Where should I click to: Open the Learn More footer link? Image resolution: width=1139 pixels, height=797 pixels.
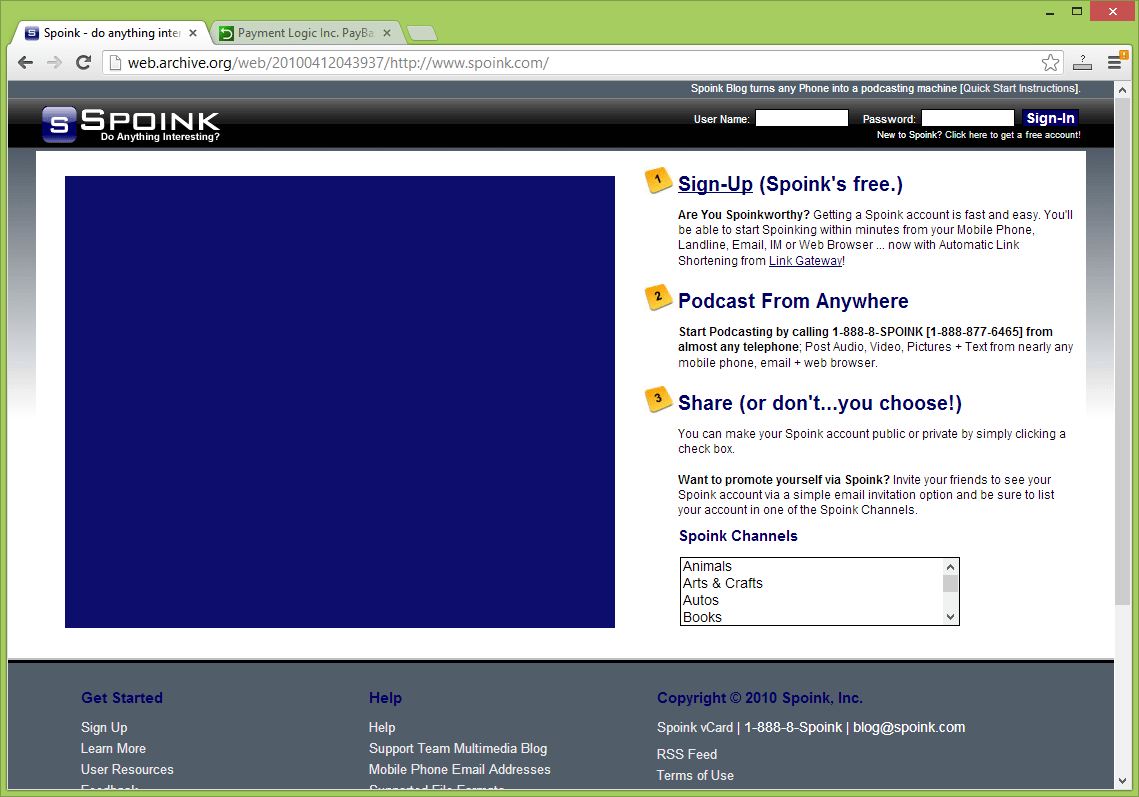point(113,748)
